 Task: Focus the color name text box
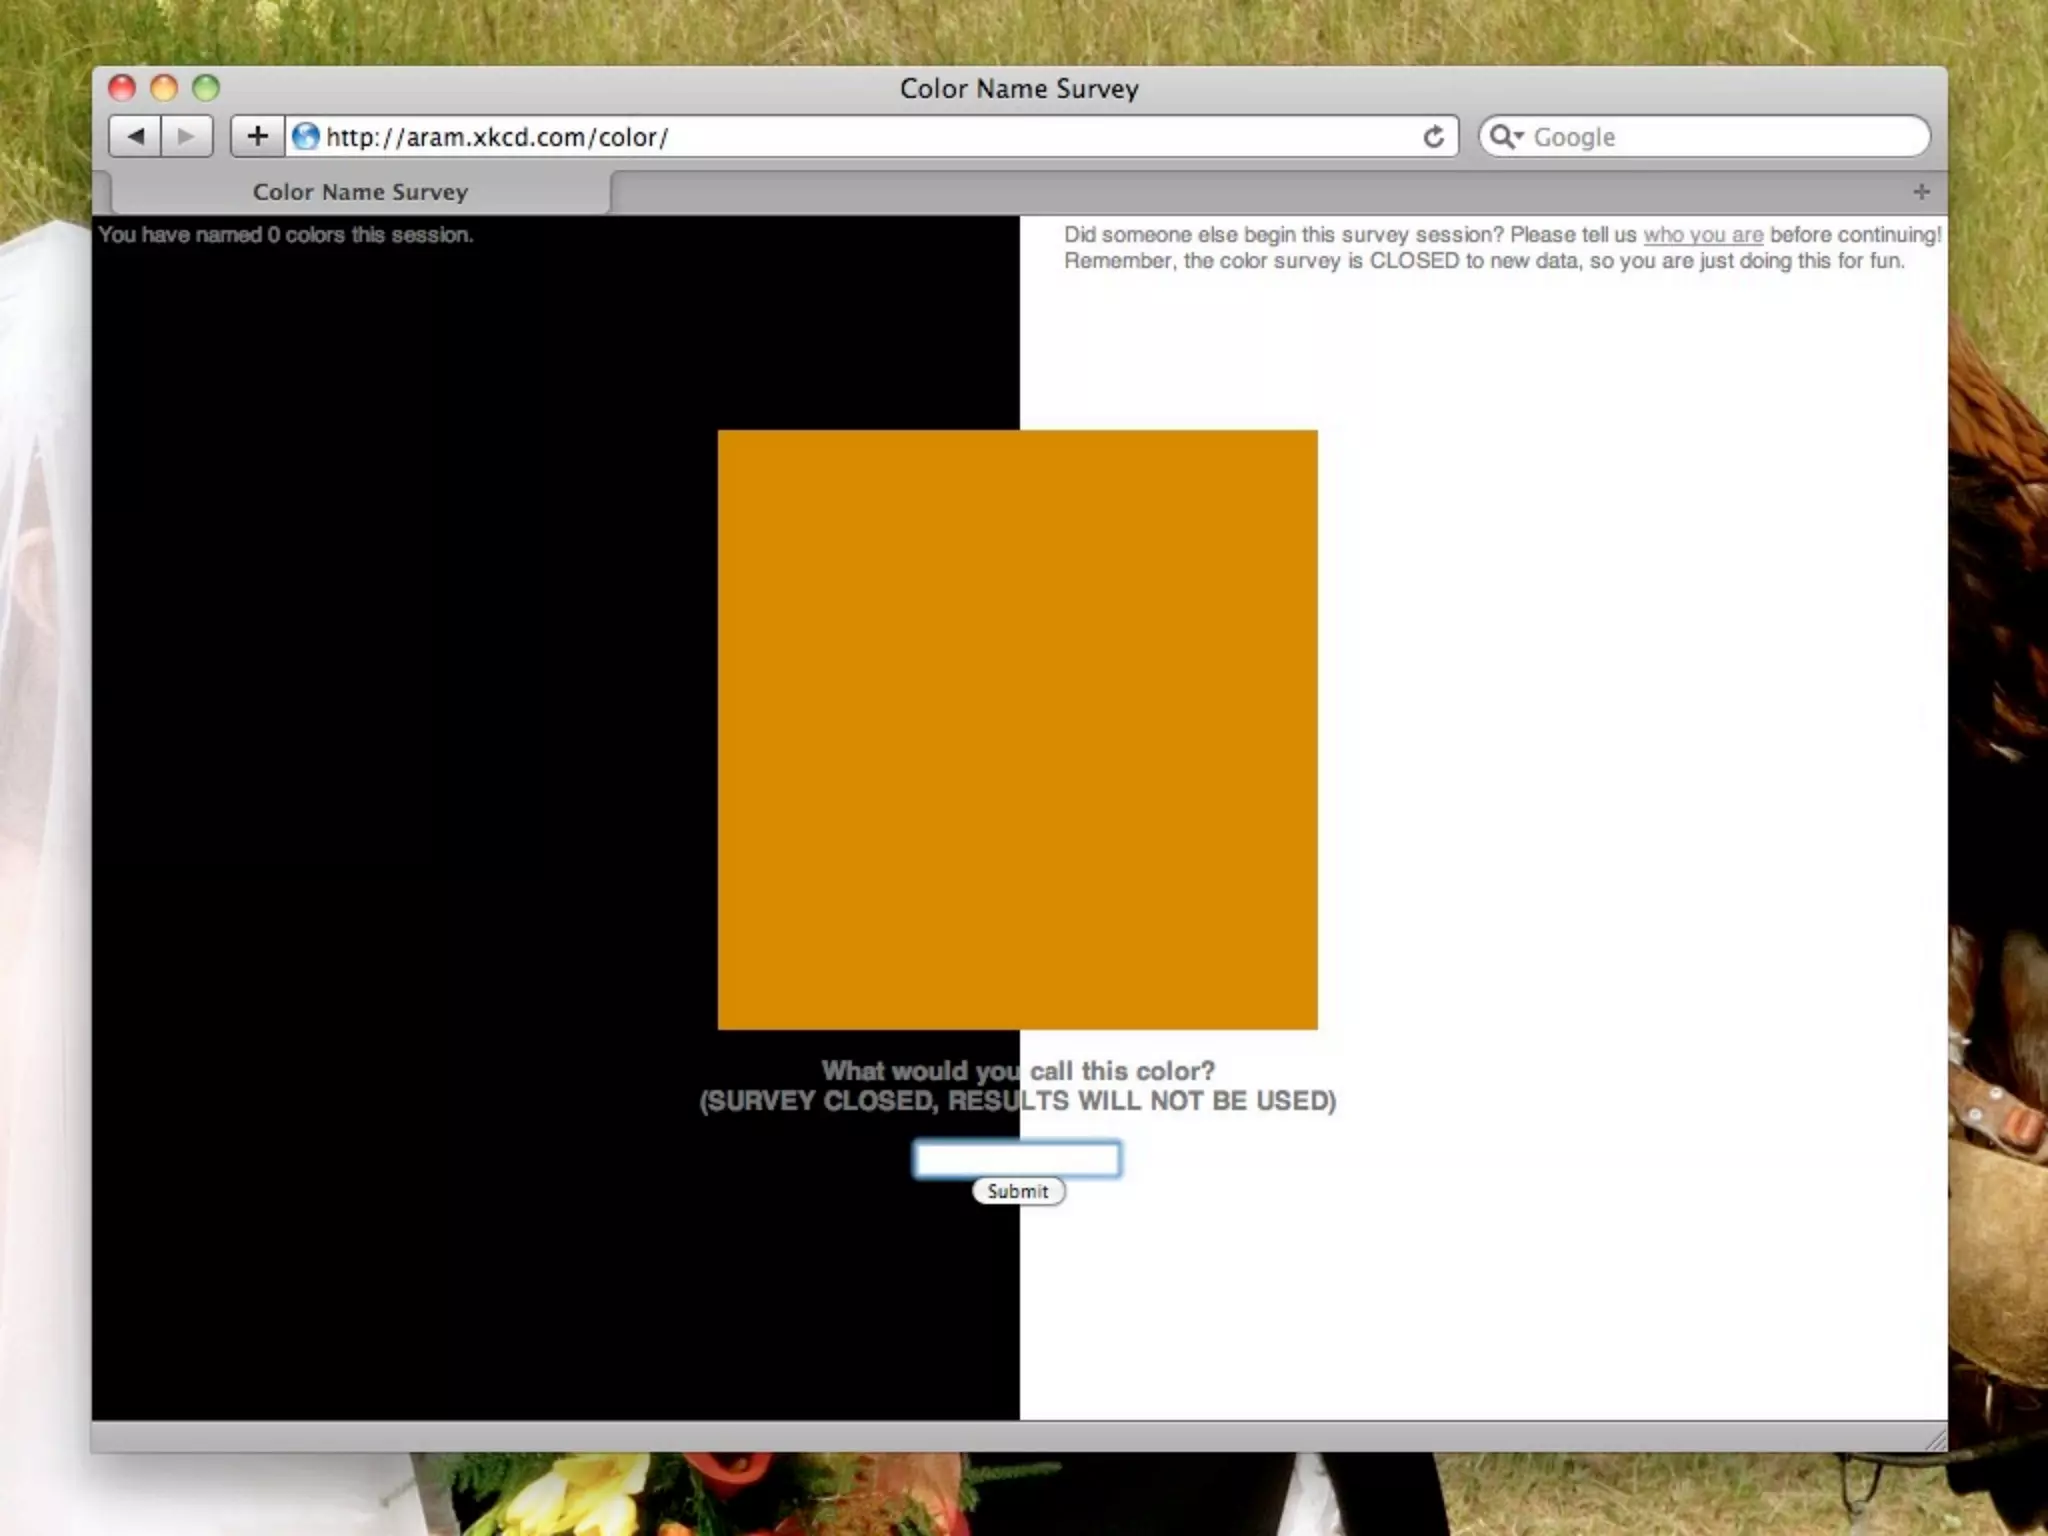tap(1017, 1159)
